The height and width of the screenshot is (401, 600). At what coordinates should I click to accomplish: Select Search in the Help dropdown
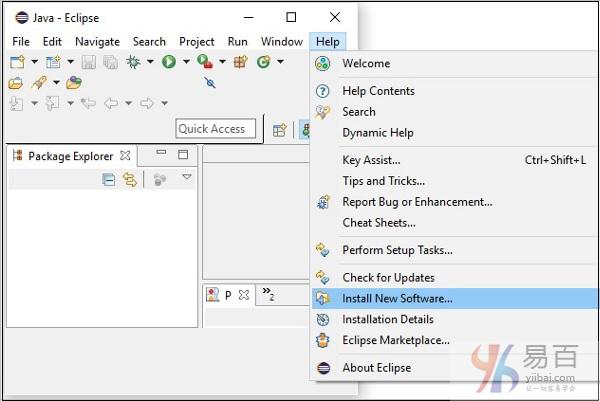pyautogui.click(x=455, y=112)
